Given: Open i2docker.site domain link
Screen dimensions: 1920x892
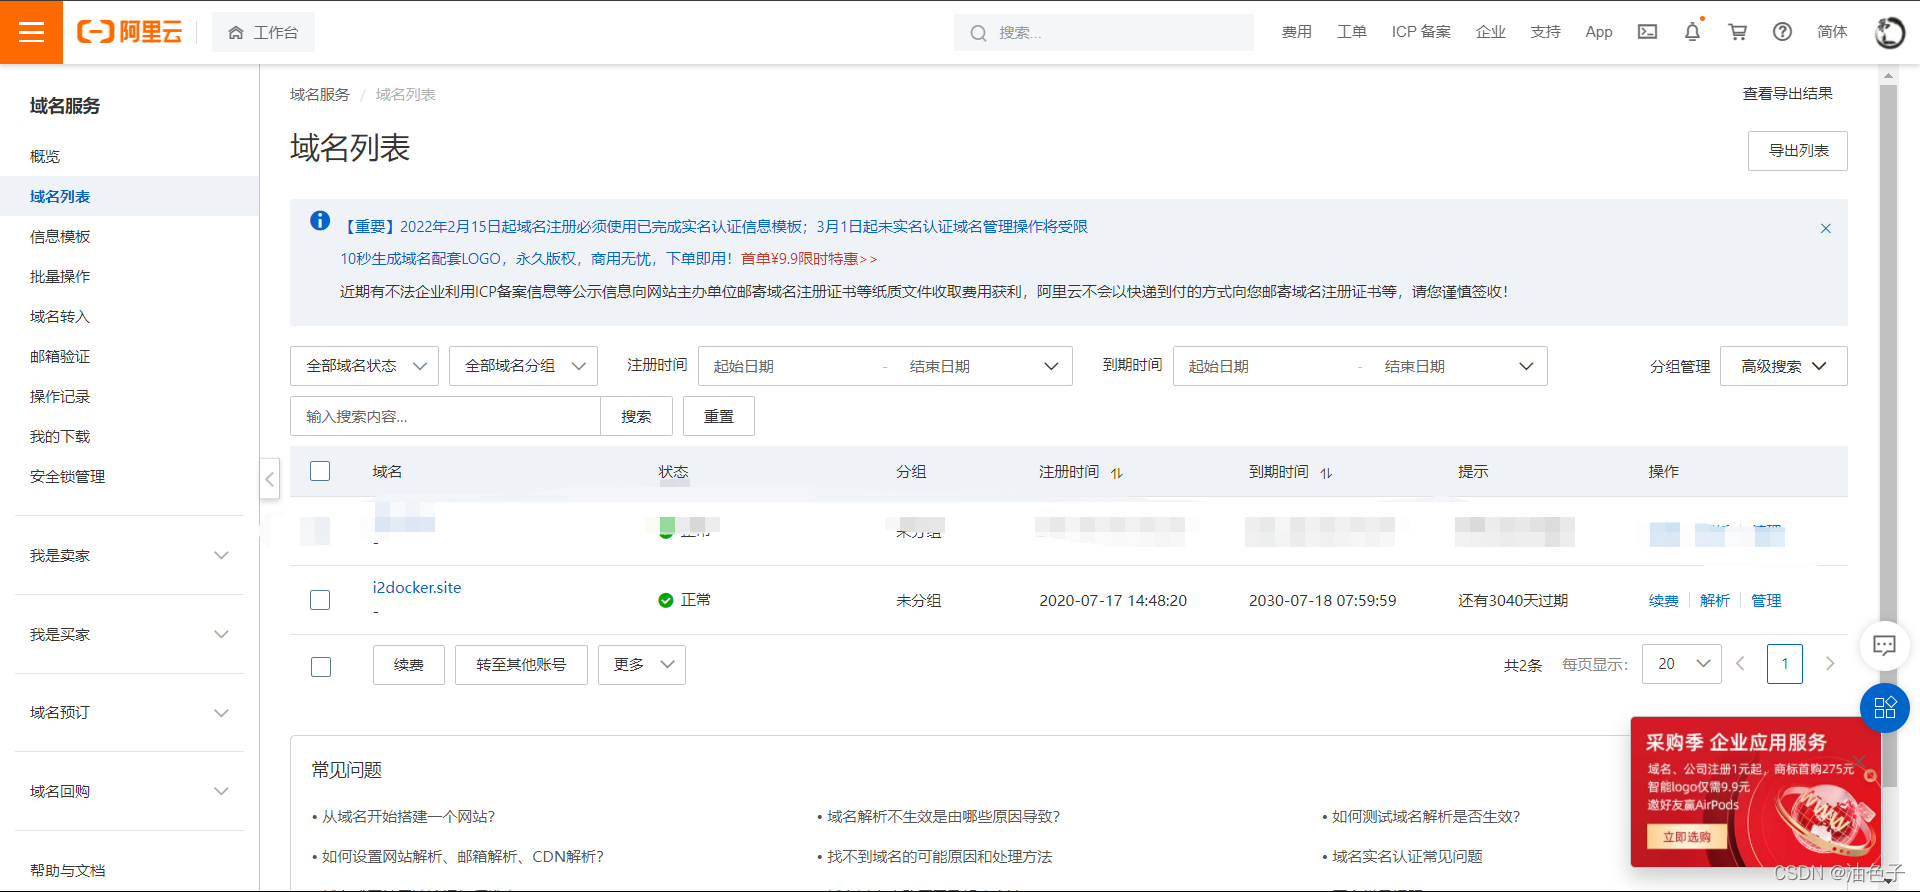Looking at the screenshot, I should (x=417, y=587).
